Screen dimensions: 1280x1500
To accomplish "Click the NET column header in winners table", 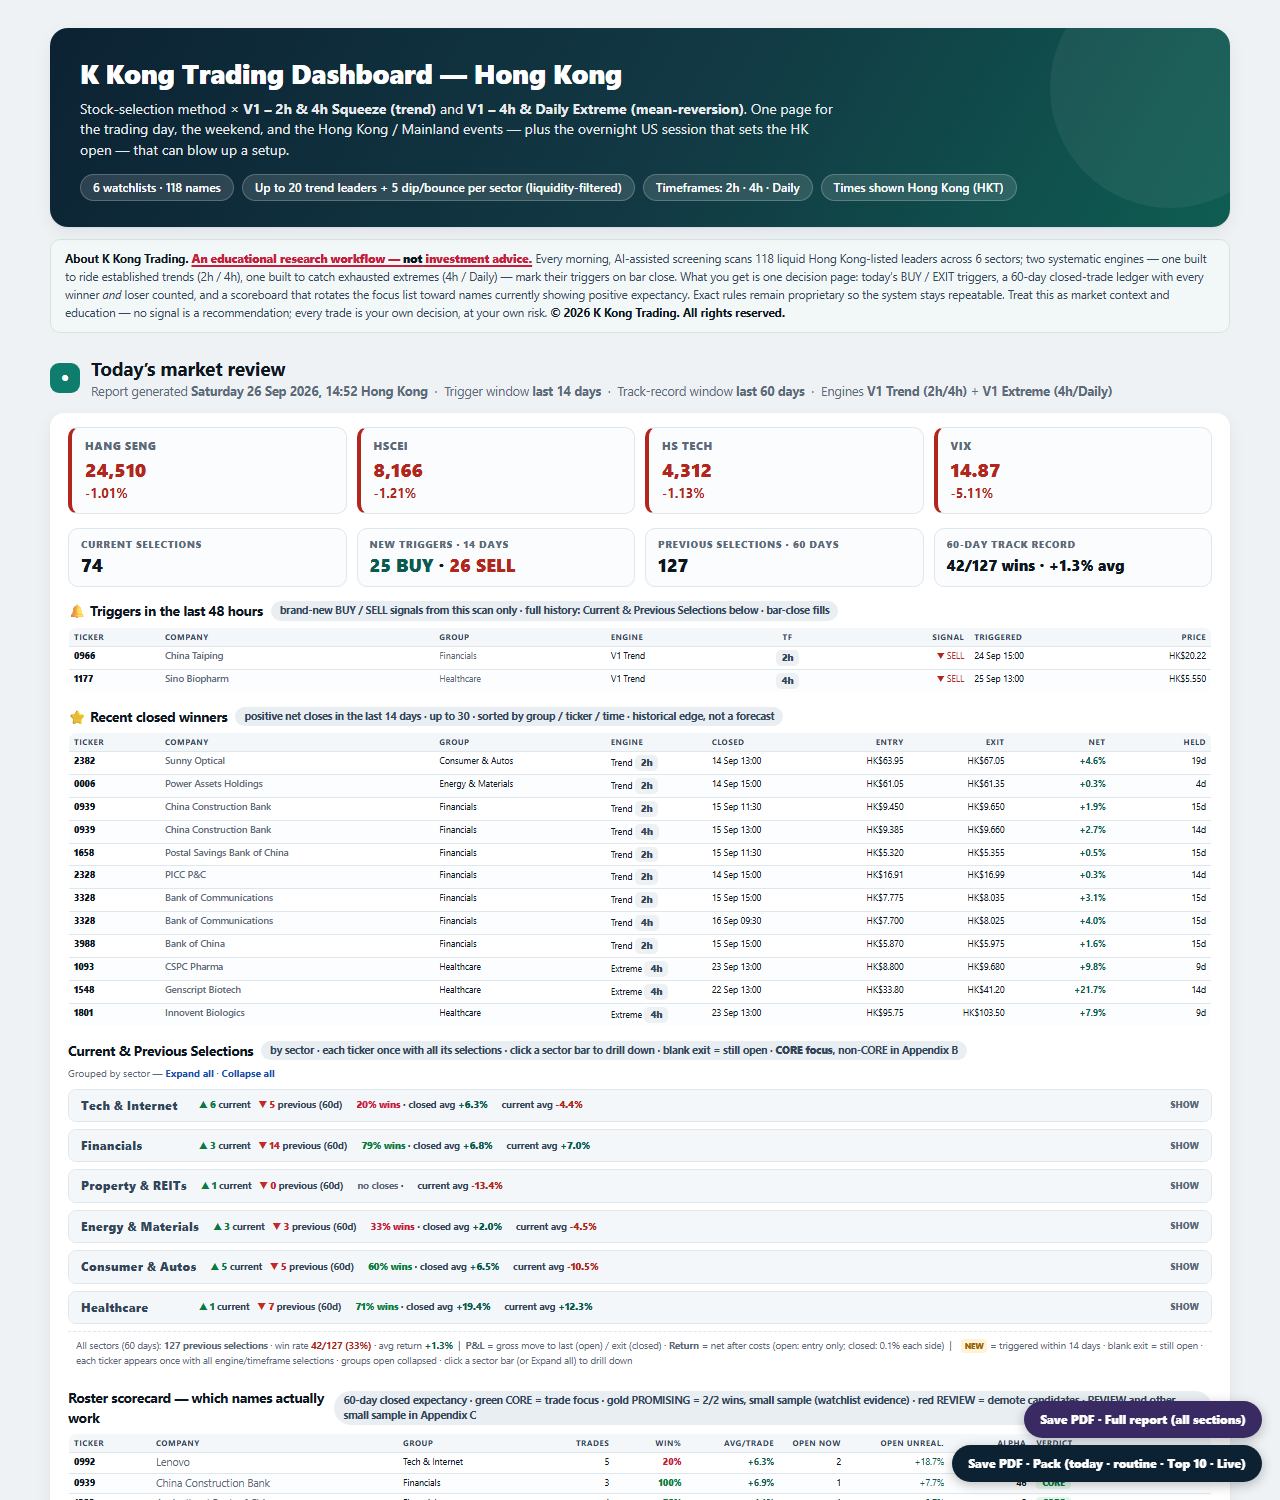I will coord(1097,742).
